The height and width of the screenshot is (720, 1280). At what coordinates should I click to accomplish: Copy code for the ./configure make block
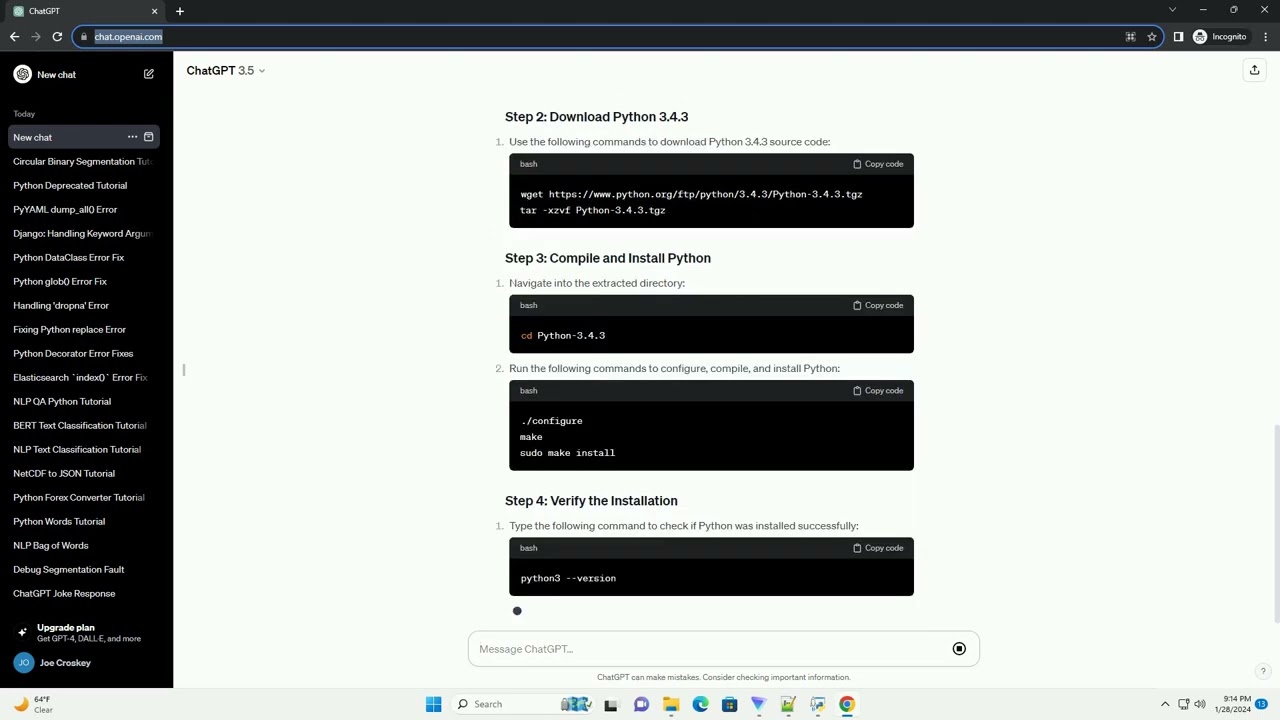[x=878, y=391]
